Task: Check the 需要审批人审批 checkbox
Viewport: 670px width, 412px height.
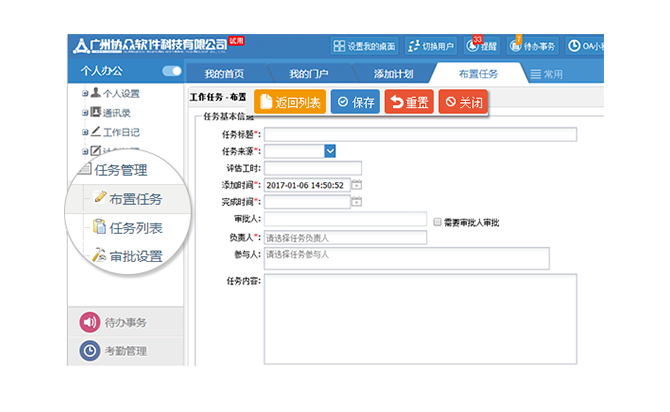Action: [437, 220]
